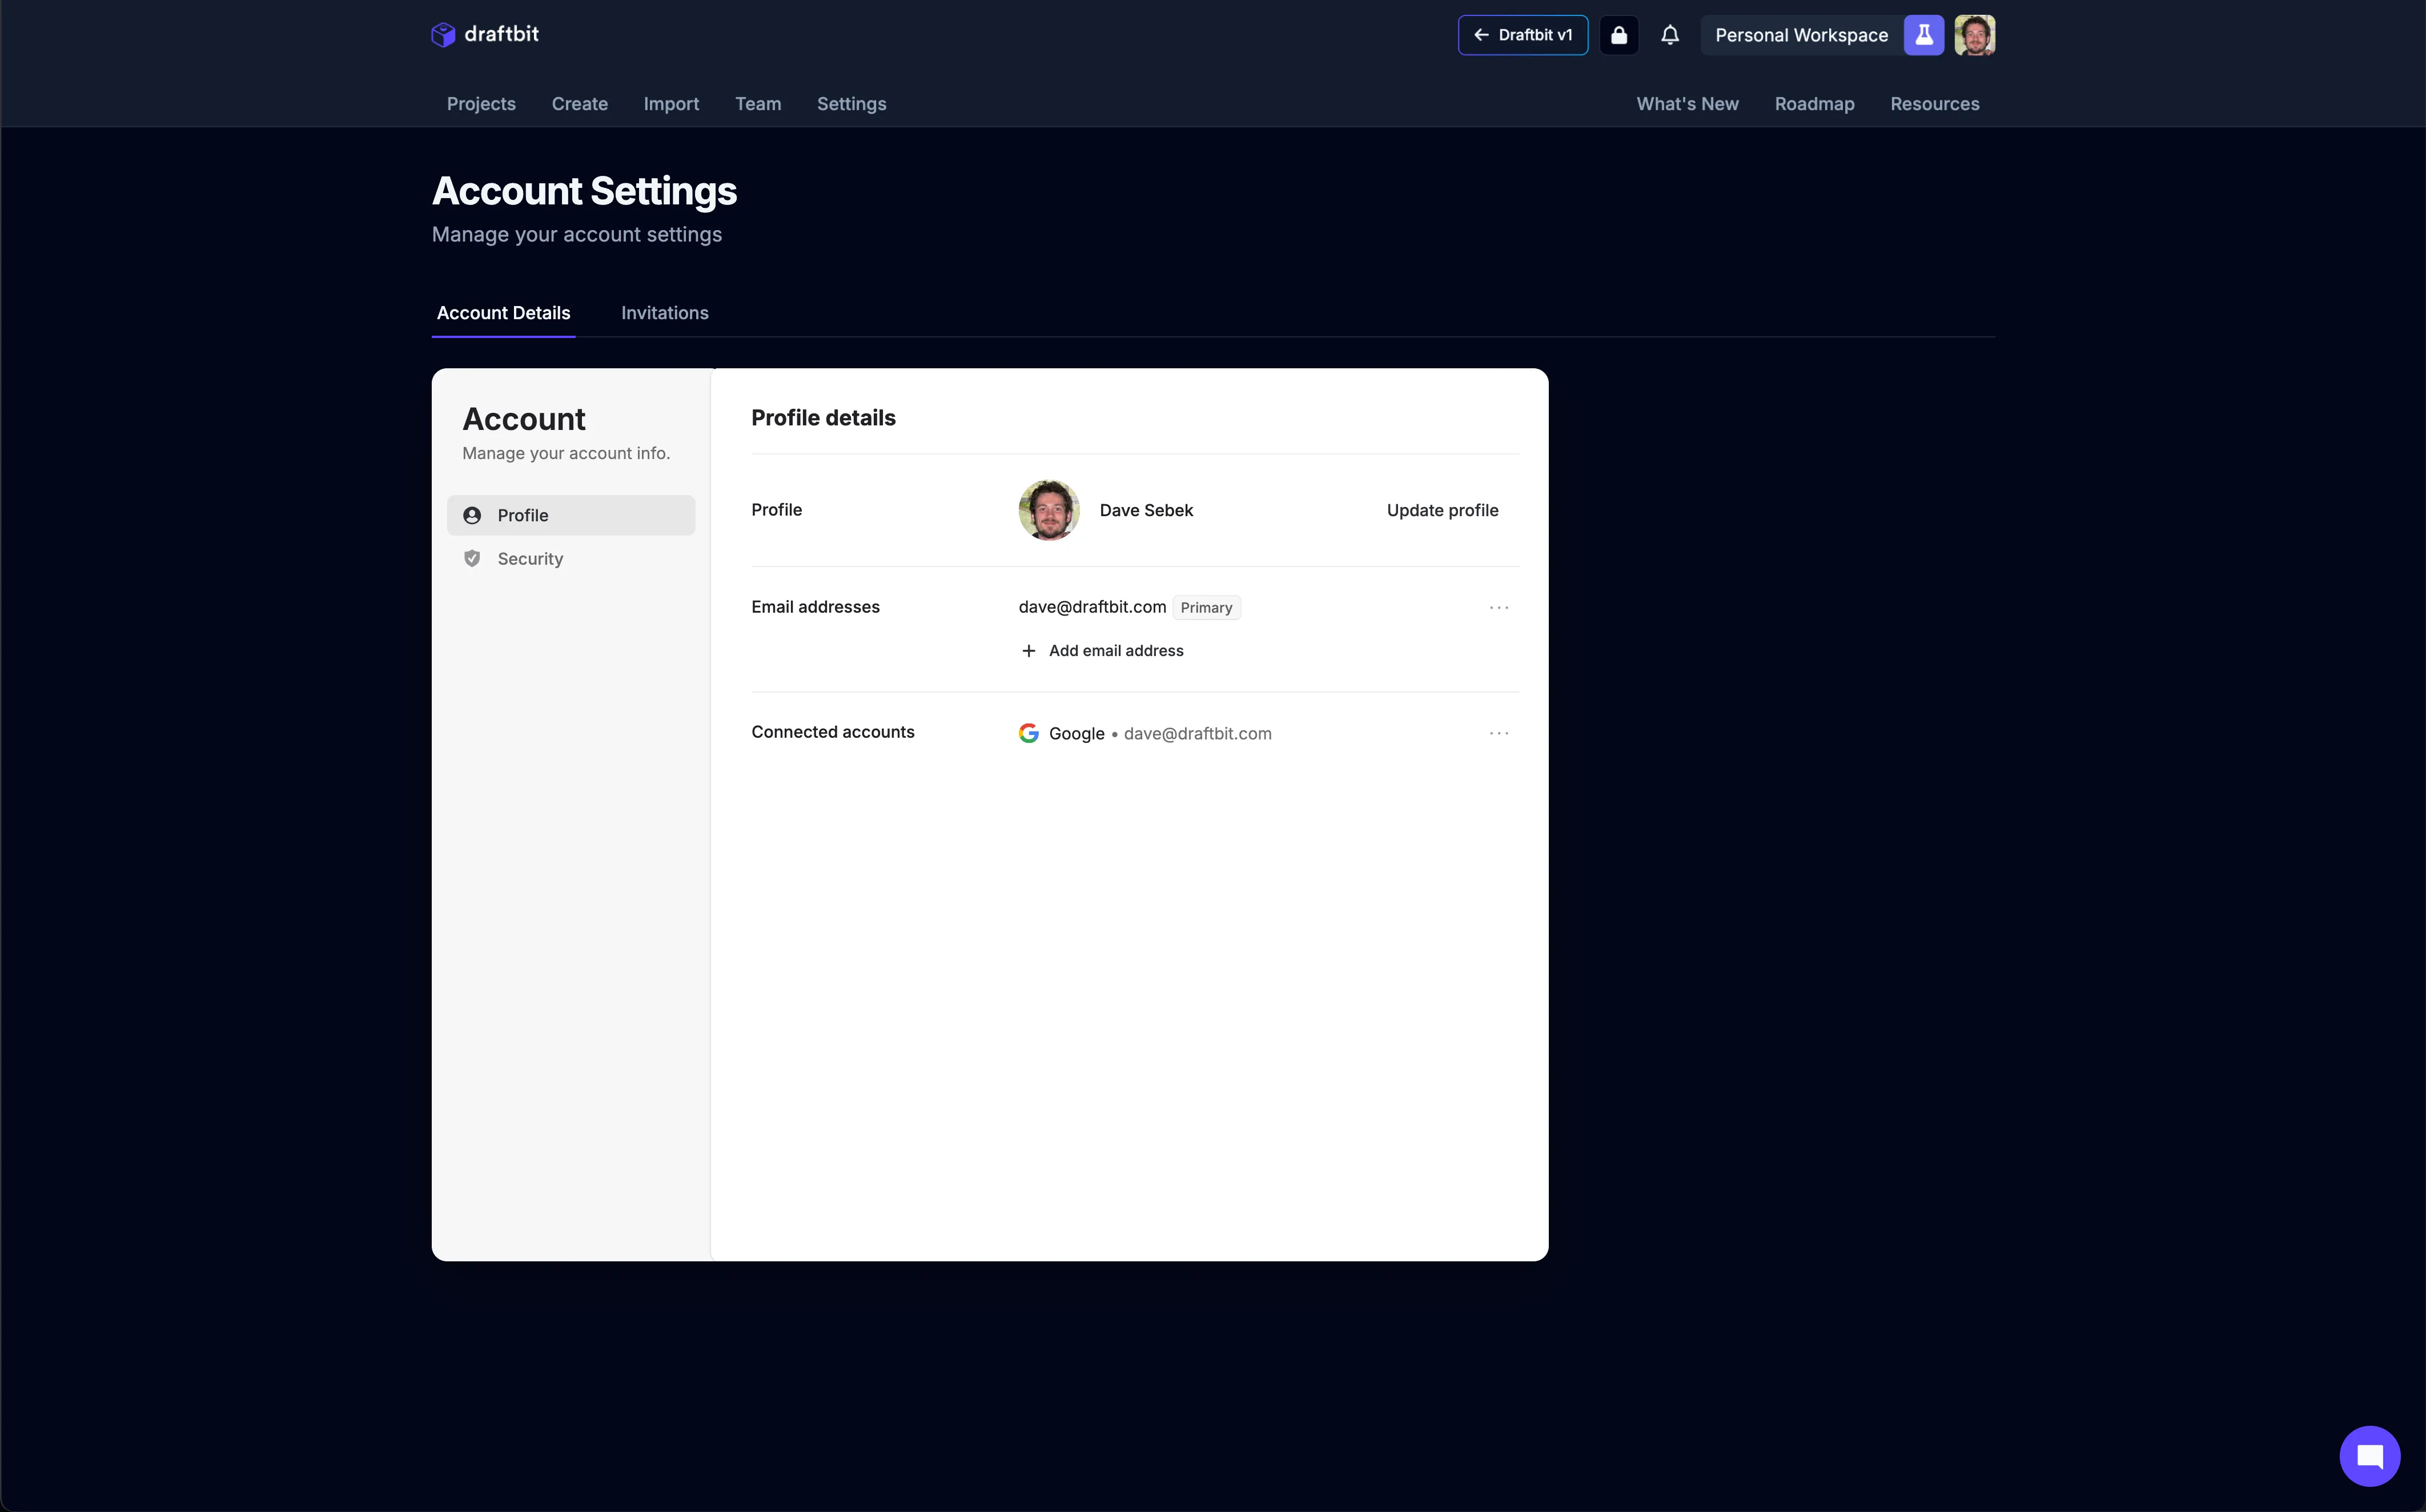Screen dimensions: 2426x1512
Task: Open the Connected accounts three-dot menu
Action: click(1499, 733)
